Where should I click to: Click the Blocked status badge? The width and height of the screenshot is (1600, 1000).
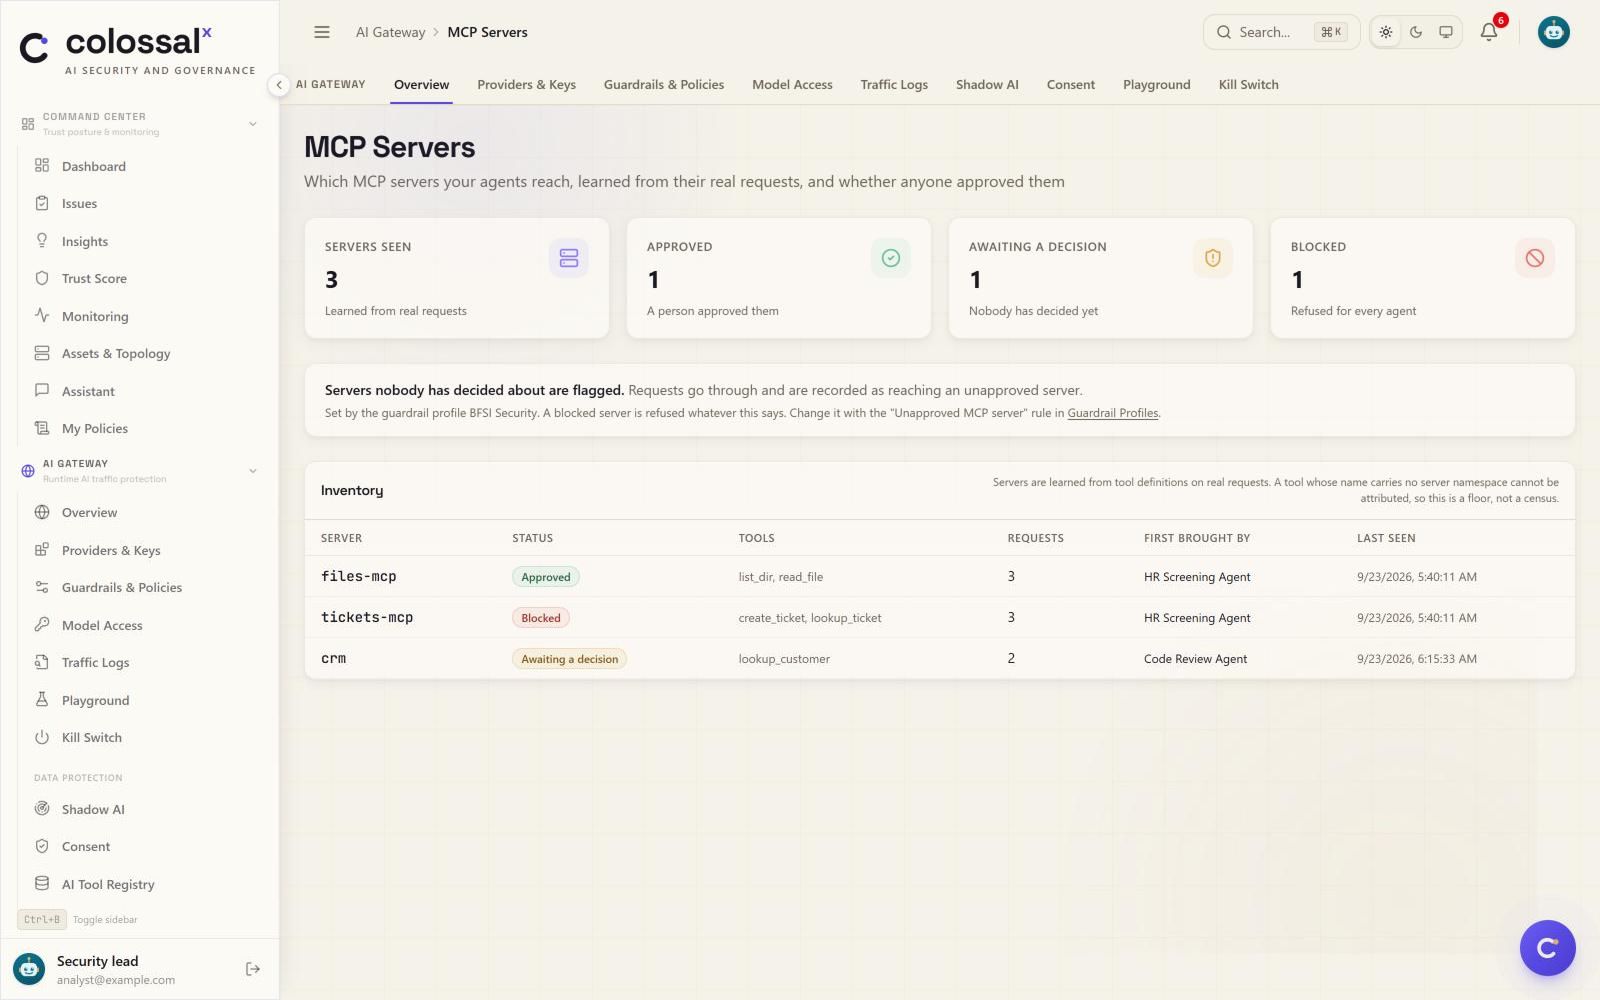541,618
